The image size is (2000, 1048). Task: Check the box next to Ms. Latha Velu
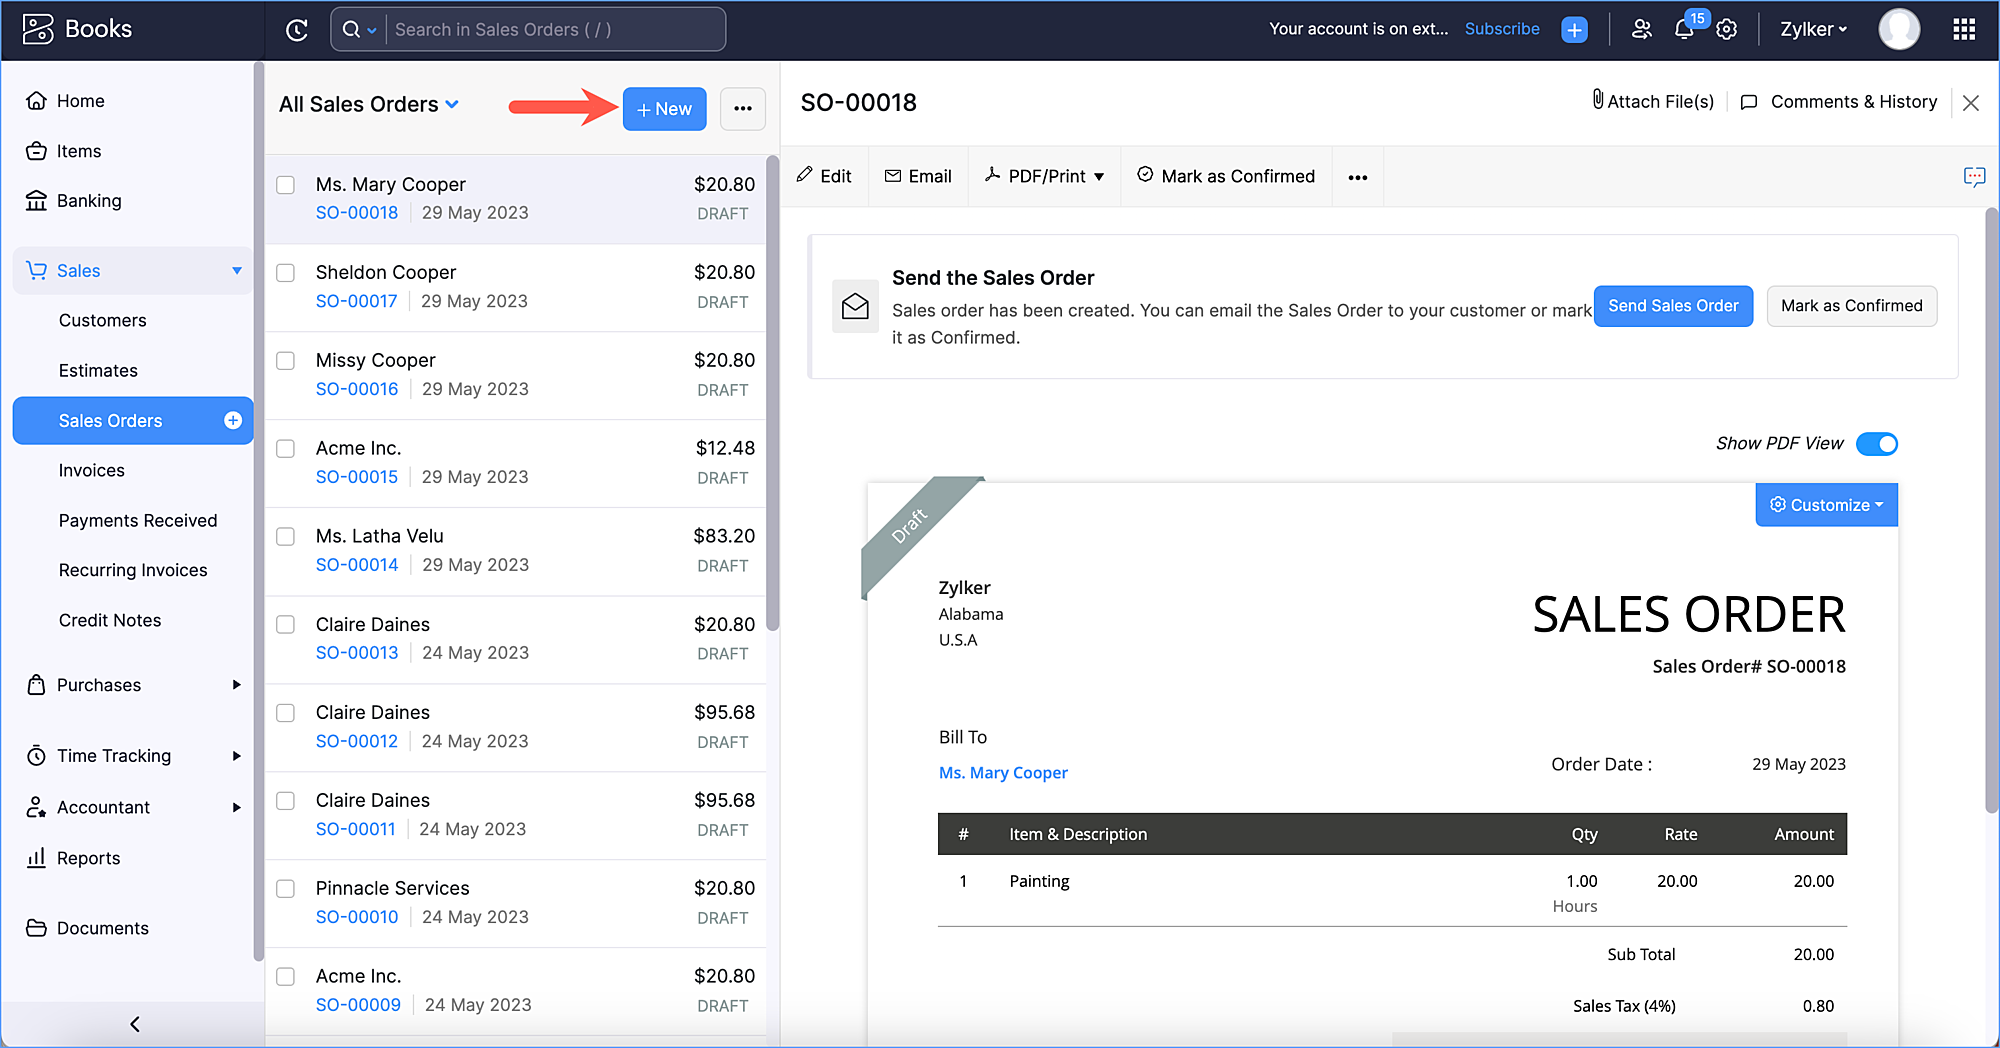(286, 537)
